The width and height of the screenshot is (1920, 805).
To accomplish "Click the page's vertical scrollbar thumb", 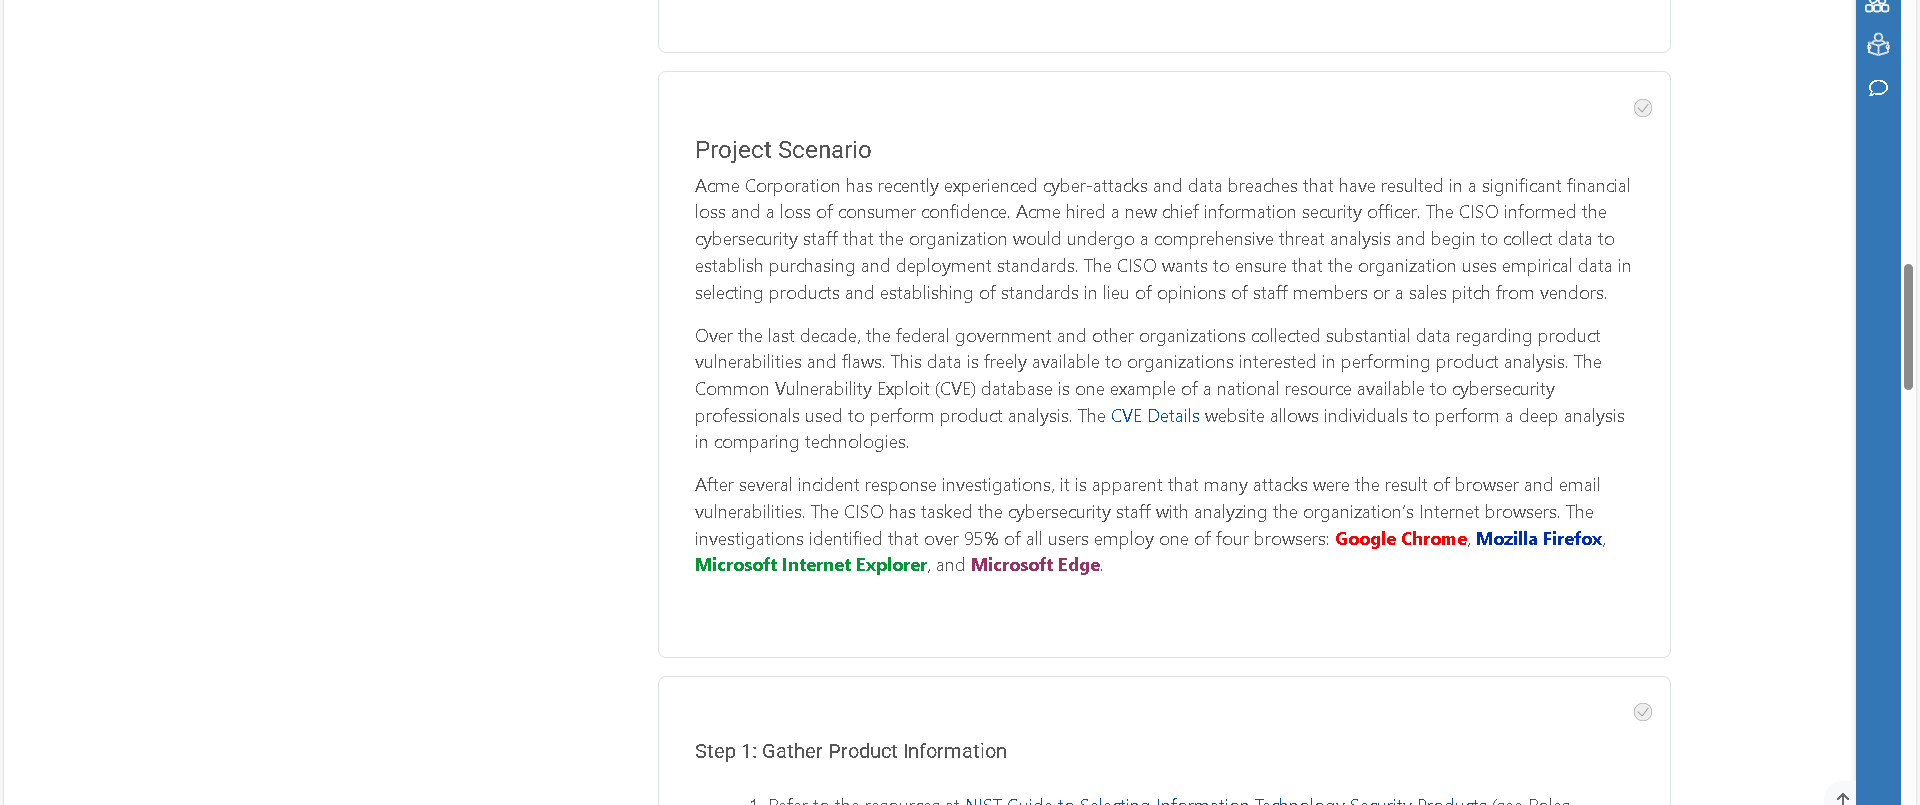I will 1908,327.
